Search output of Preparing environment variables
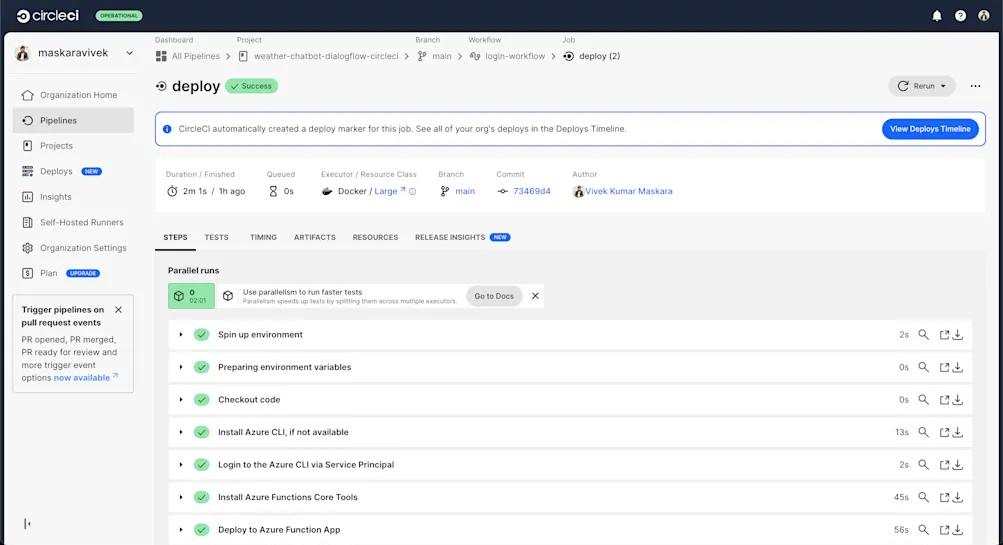This screenshot has width=1003, height=545. coord(924,367)
